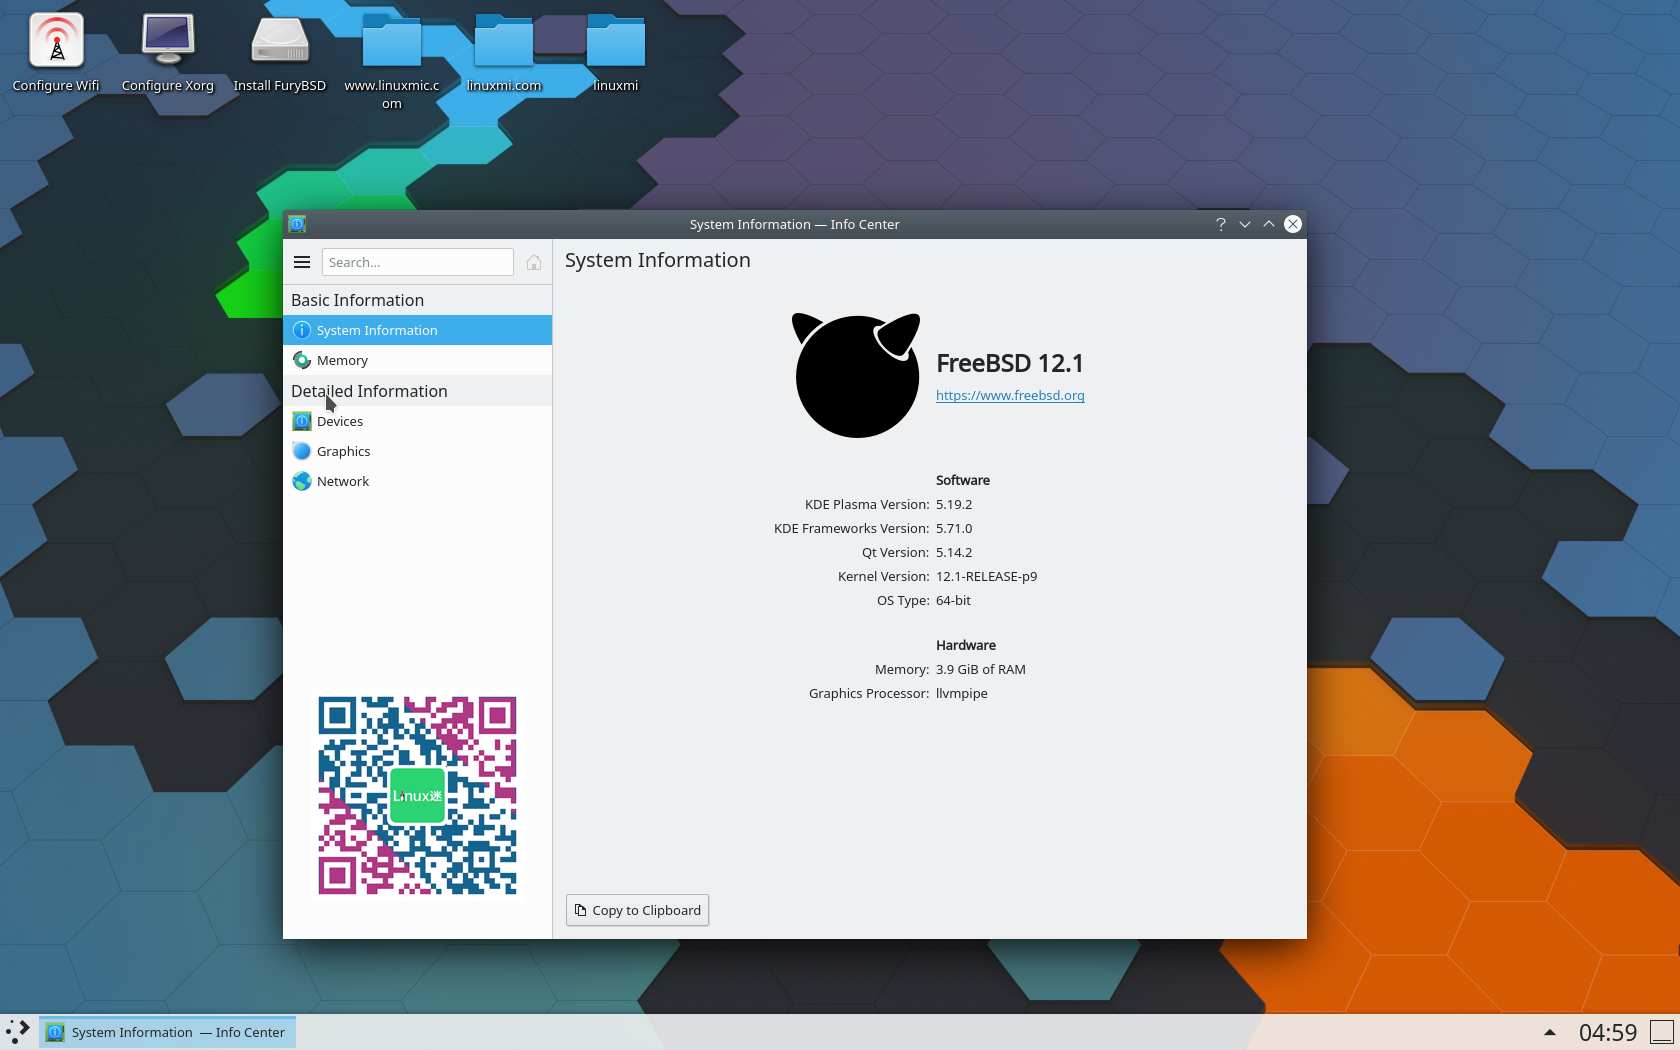Click the Devices sidebar icon
The width and height of the screenshot is (1680, 1050).
tap(302, 421)
